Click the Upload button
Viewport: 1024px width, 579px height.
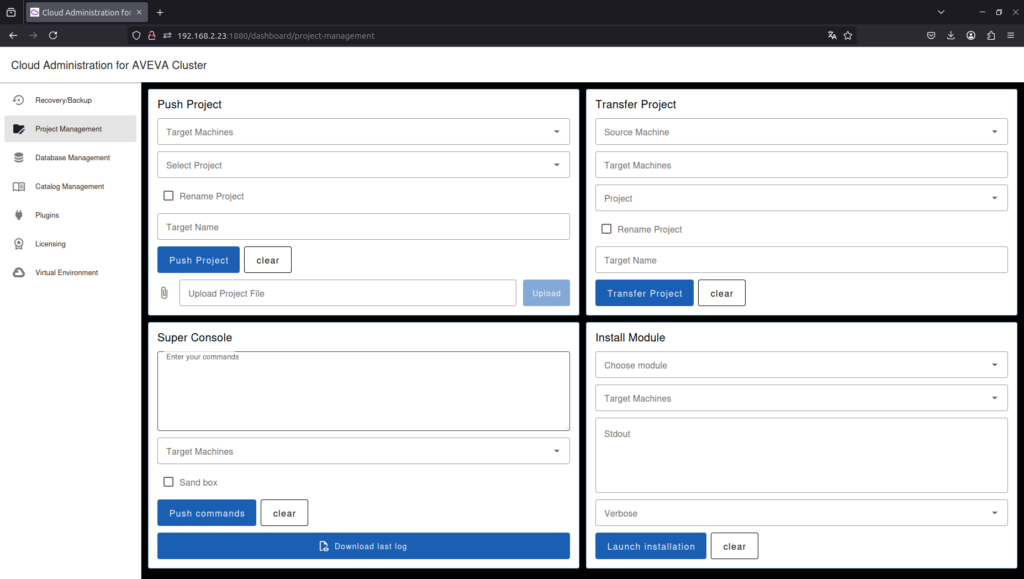(x=546, y=293)
